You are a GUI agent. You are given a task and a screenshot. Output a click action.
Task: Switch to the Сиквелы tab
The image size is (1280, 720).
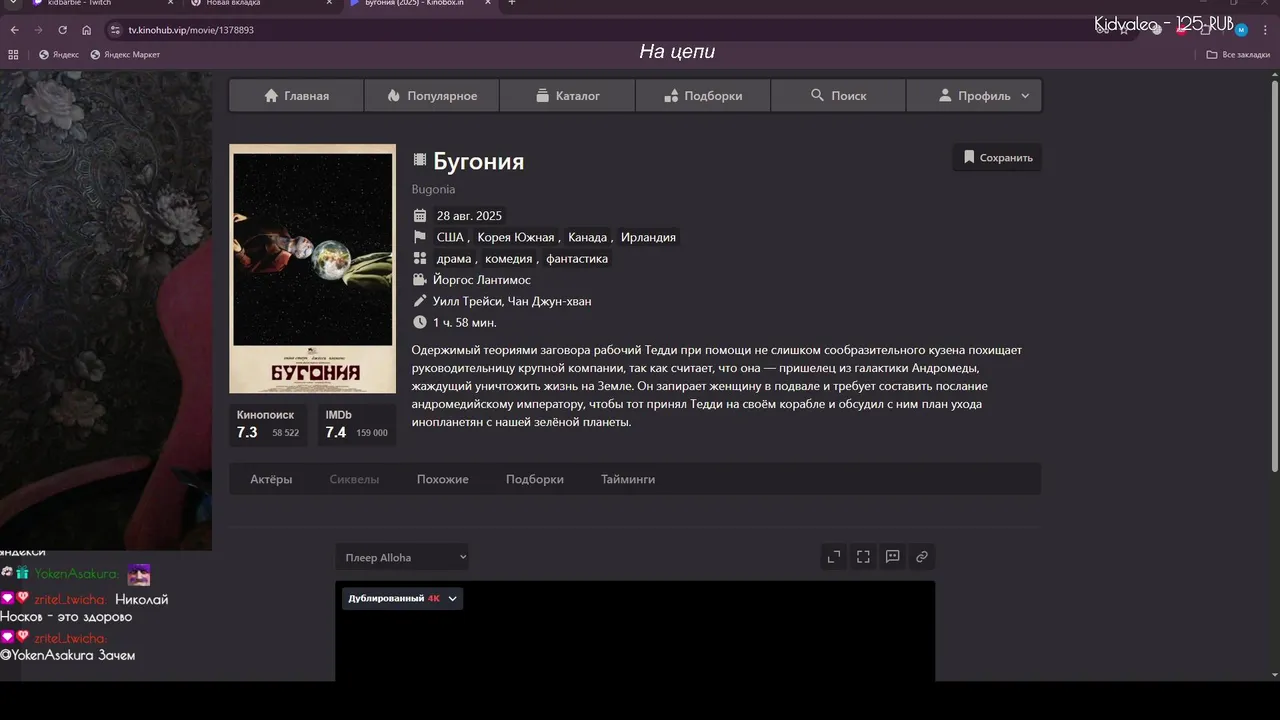click(354, 479)
